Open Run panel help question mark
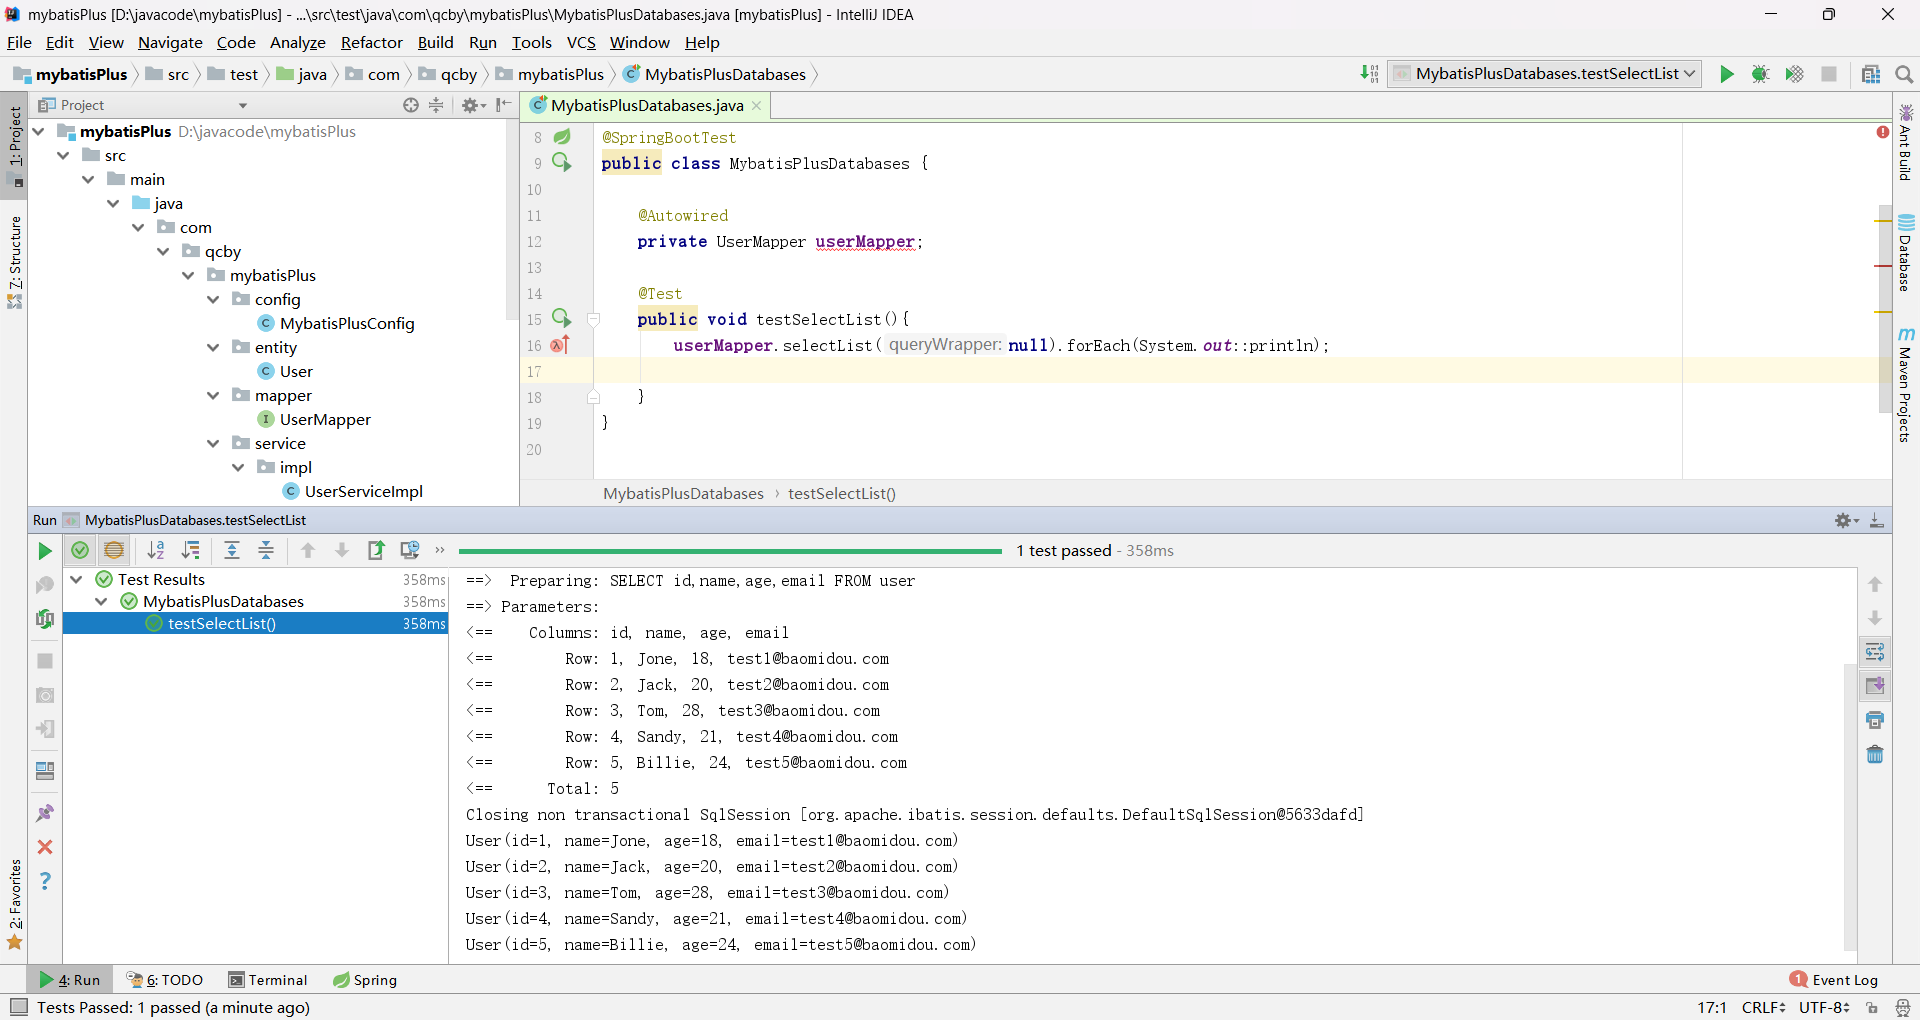 tap(45, 881)
